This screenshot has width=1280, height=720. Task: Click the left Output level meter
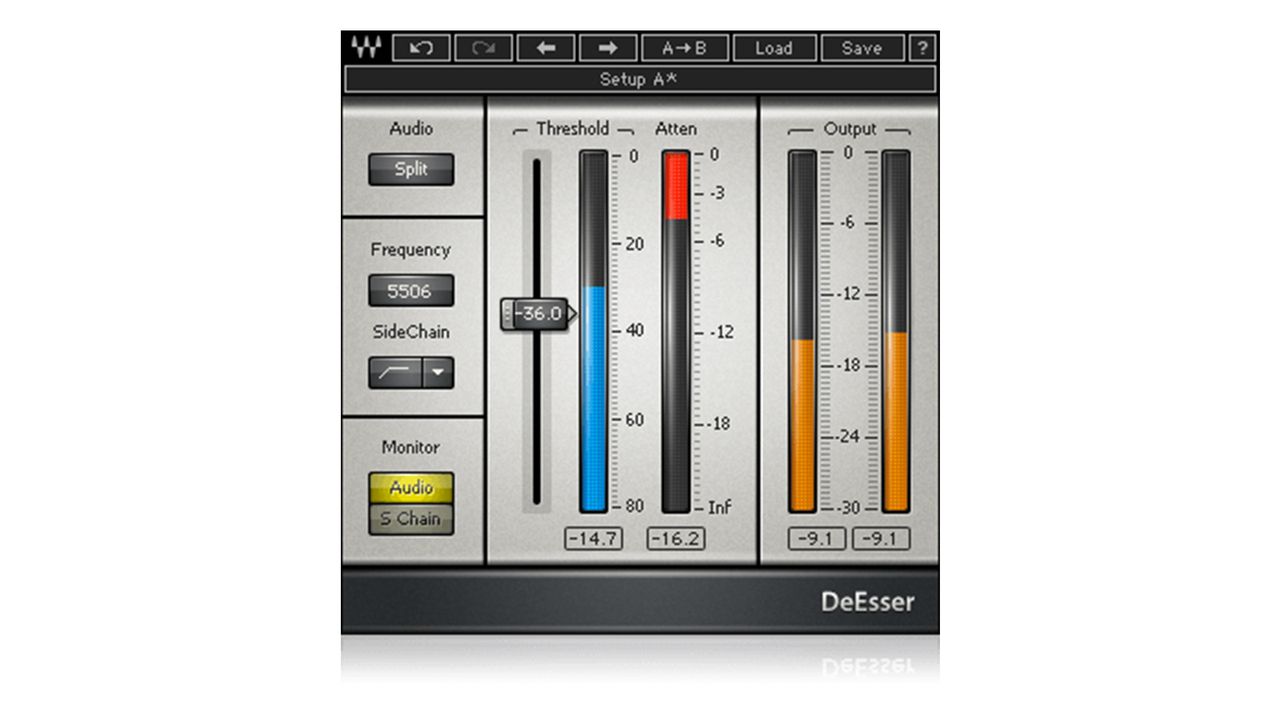coord(802,331)
